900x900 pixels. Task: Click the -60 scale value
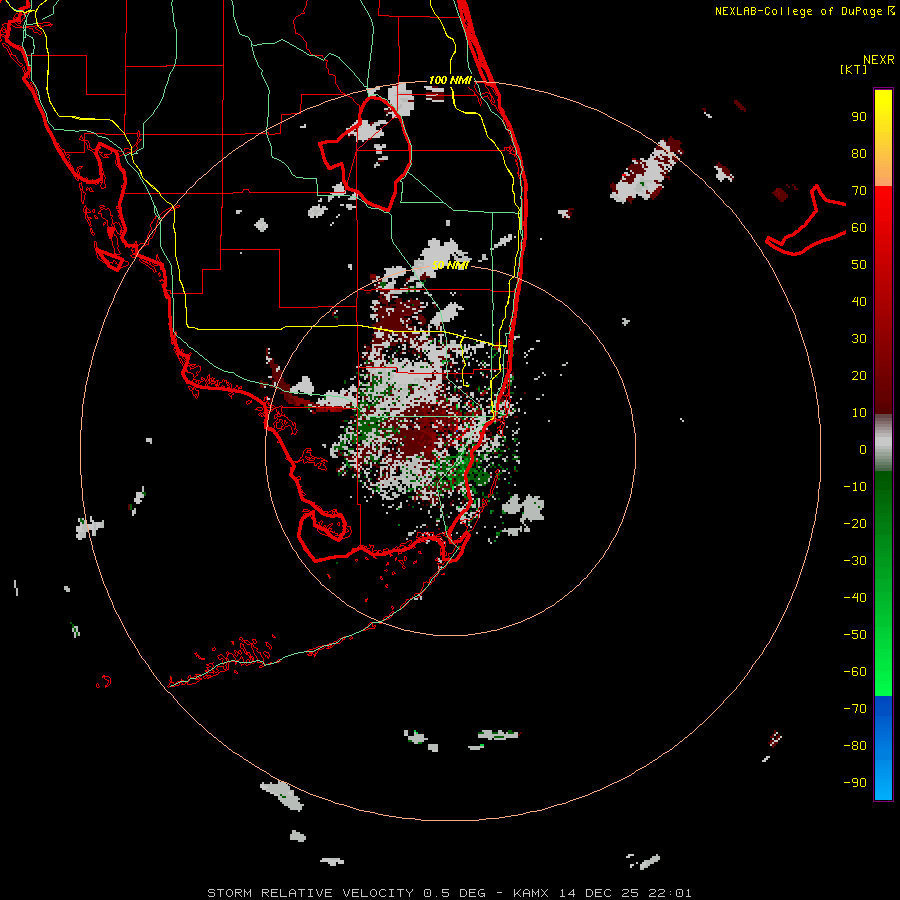(x=855, y=672)
